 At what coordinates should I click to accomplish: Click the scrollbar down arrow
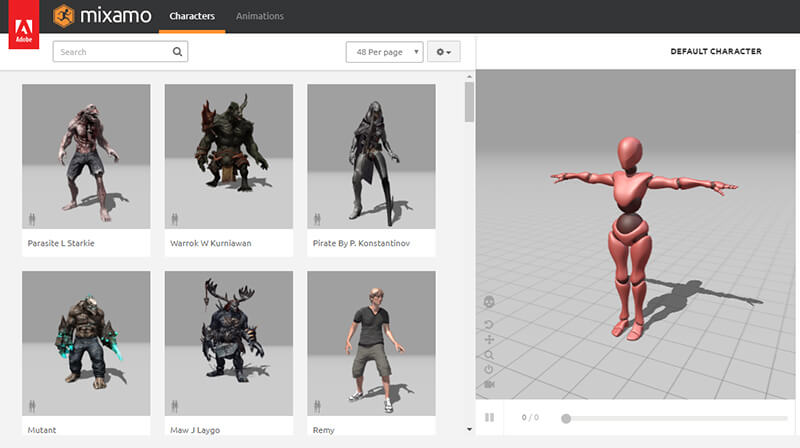pos(469,430)
